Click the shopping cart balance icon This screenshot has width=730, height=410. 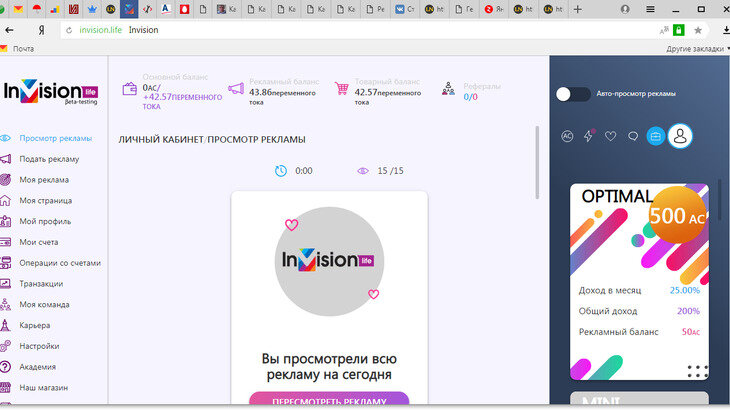coord(342,88)
